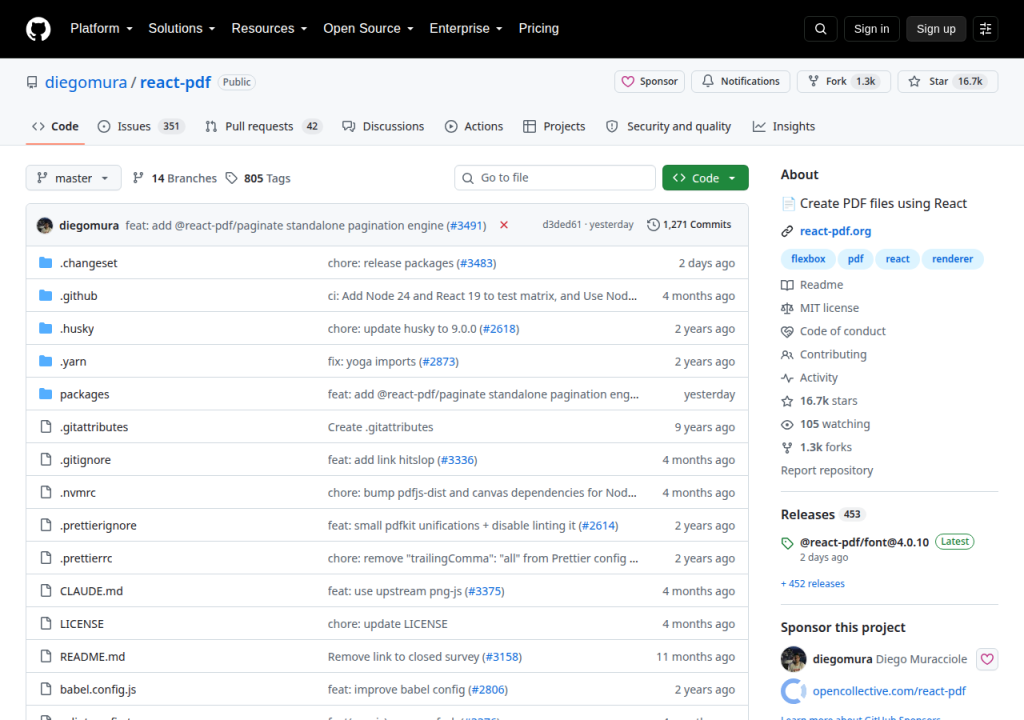
Task: Click the link icon beside react-pdf.org
Action: pyautogui.click(x=788, y=231)
